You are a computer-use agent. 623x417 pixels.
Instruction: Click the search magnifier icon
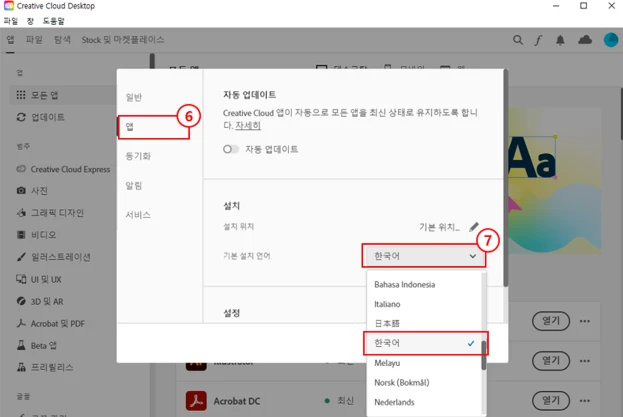tap(517, 40)
